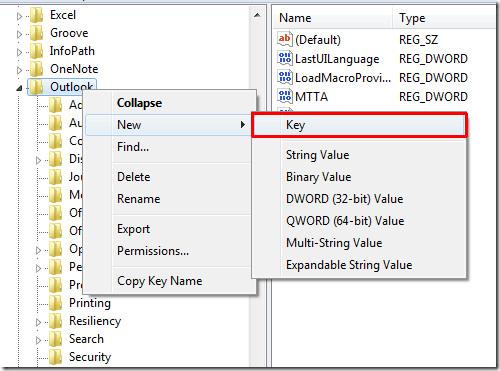Screen dimensions: 500x371
Task: Click the tree pane scroll up arrow
Action: pos(257,15)
